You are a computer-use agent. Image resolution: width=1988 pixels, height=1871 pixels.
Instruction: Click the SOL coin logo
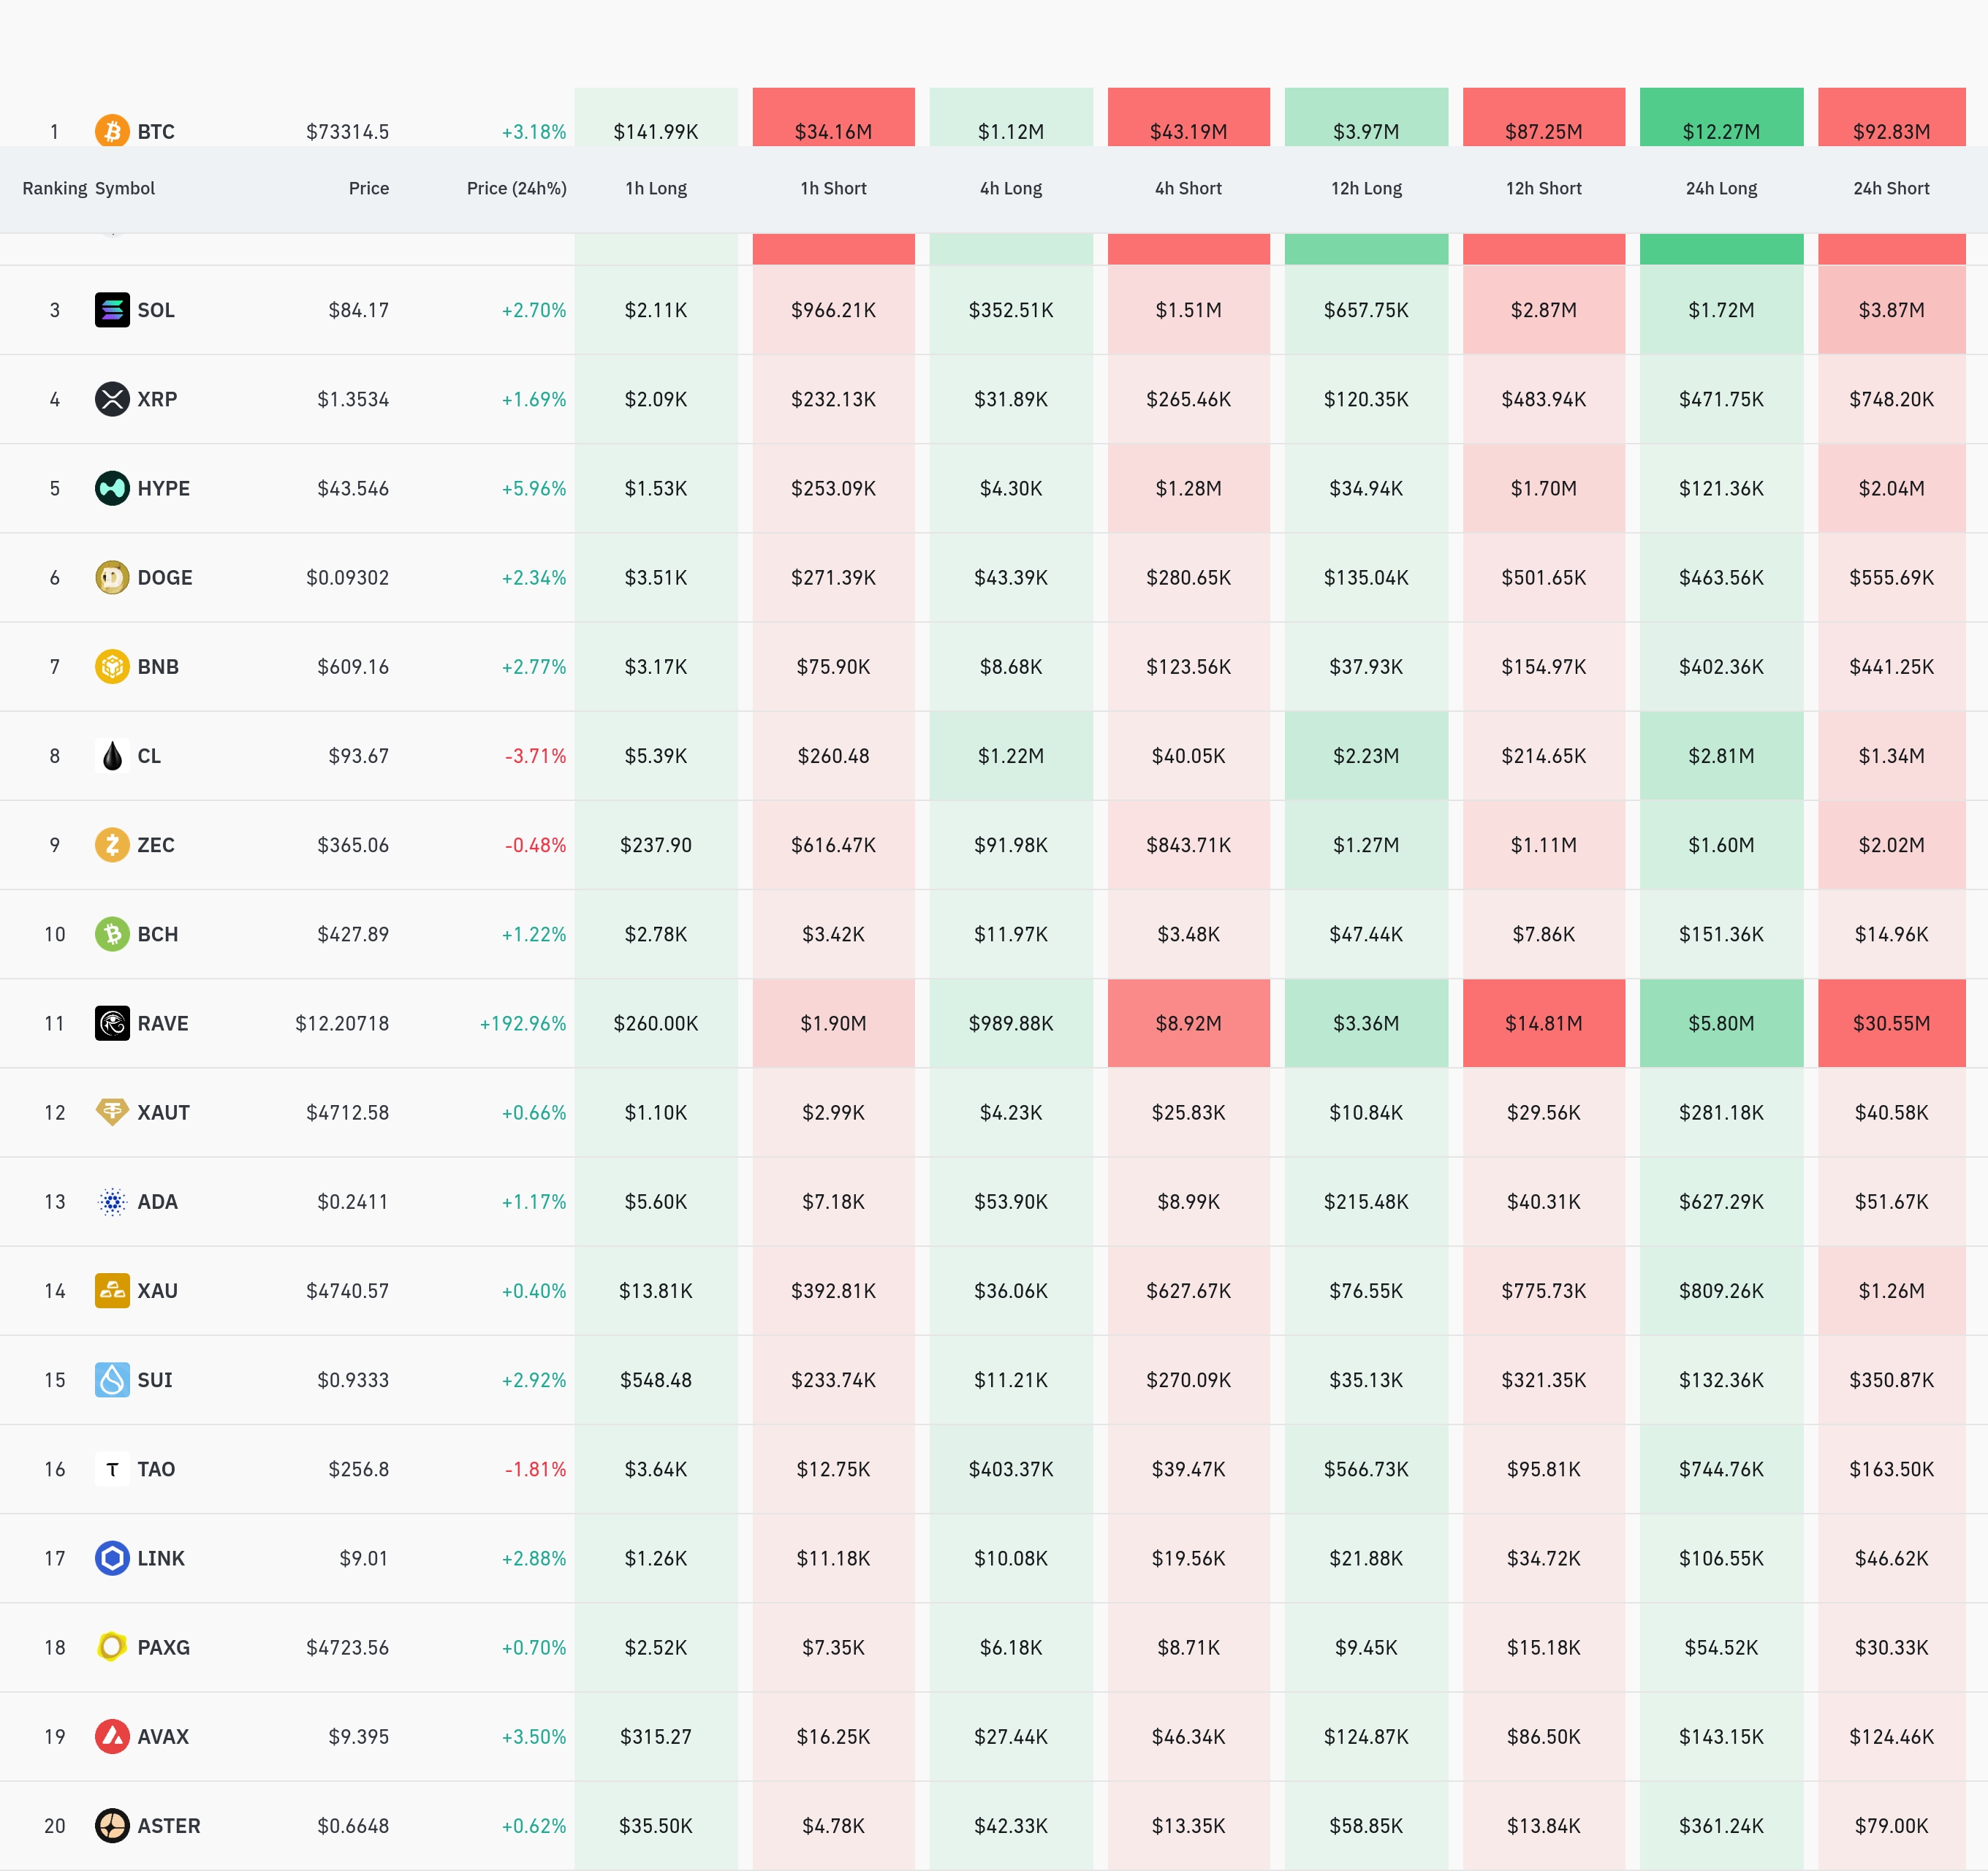[x=112, y=310]
